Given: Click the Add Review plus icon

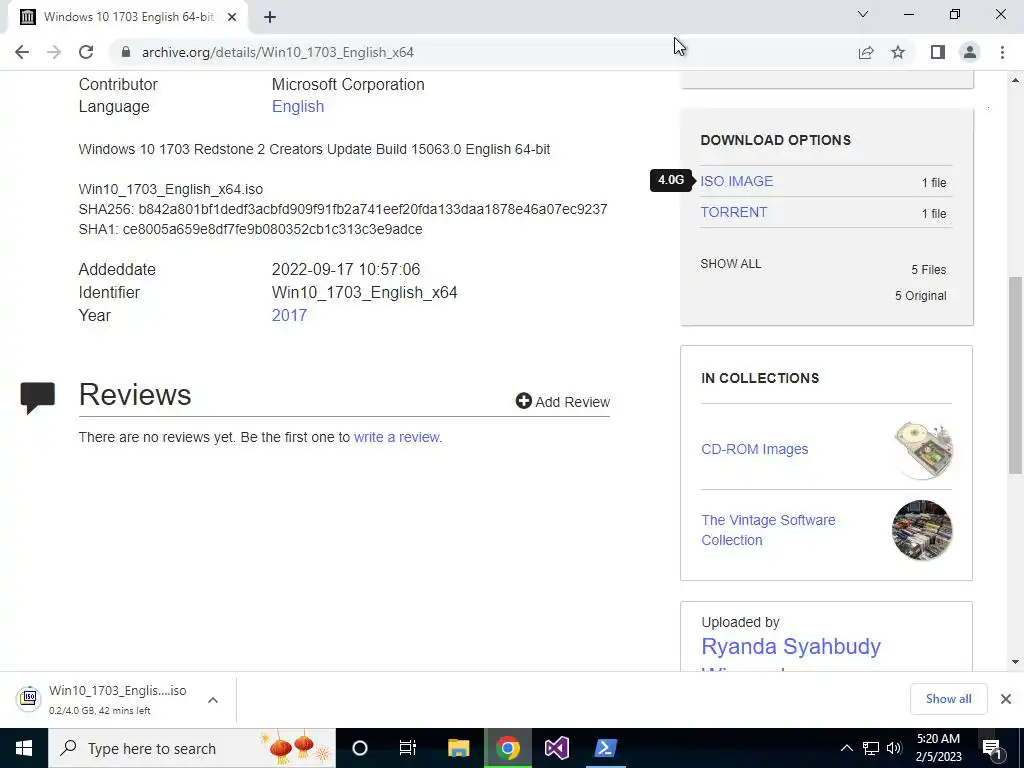Looking at the screenshot, I should coord(523,401).
